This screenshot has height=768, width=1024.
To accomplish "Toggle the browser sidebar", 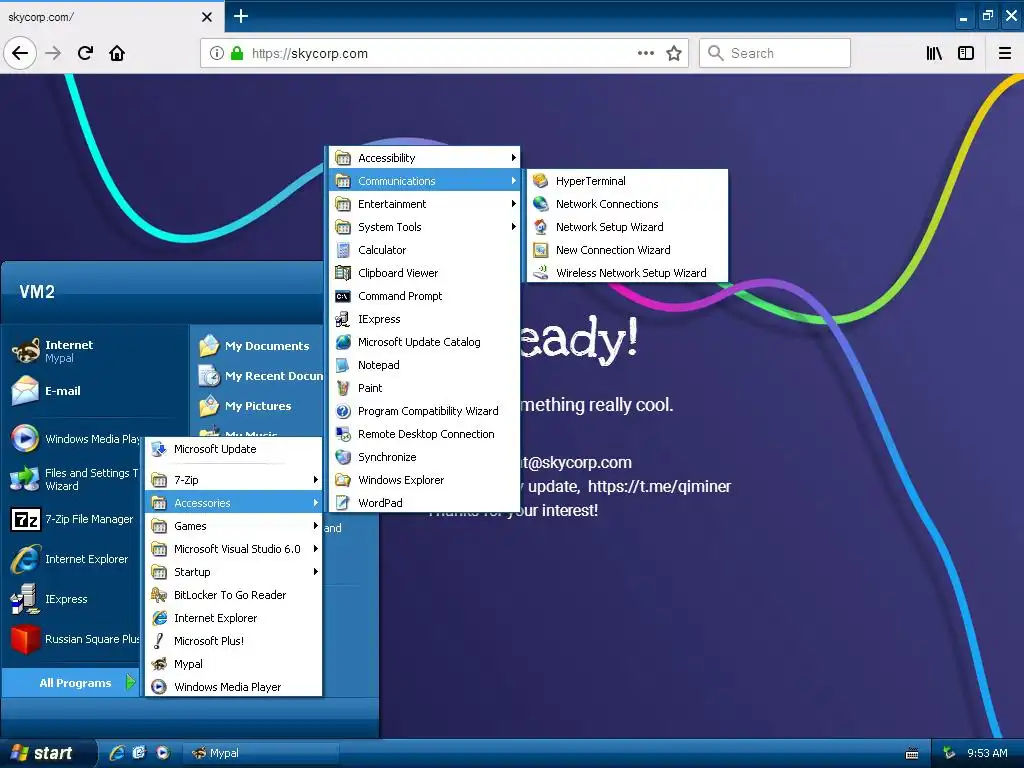I will pyautogui.click(x=966, y=53).
